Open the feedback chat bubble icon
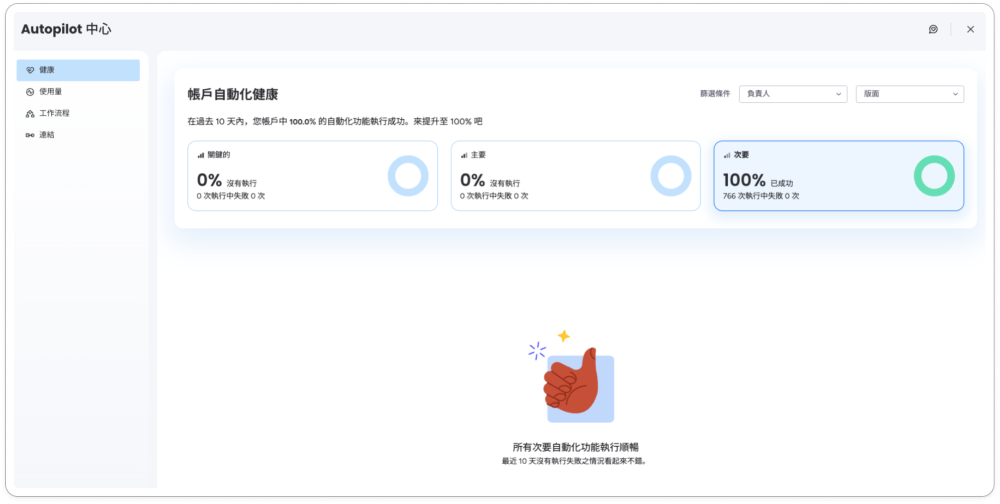Image resolution: width=1000 pixels, height=504 pixels. (x=933, y=30)
